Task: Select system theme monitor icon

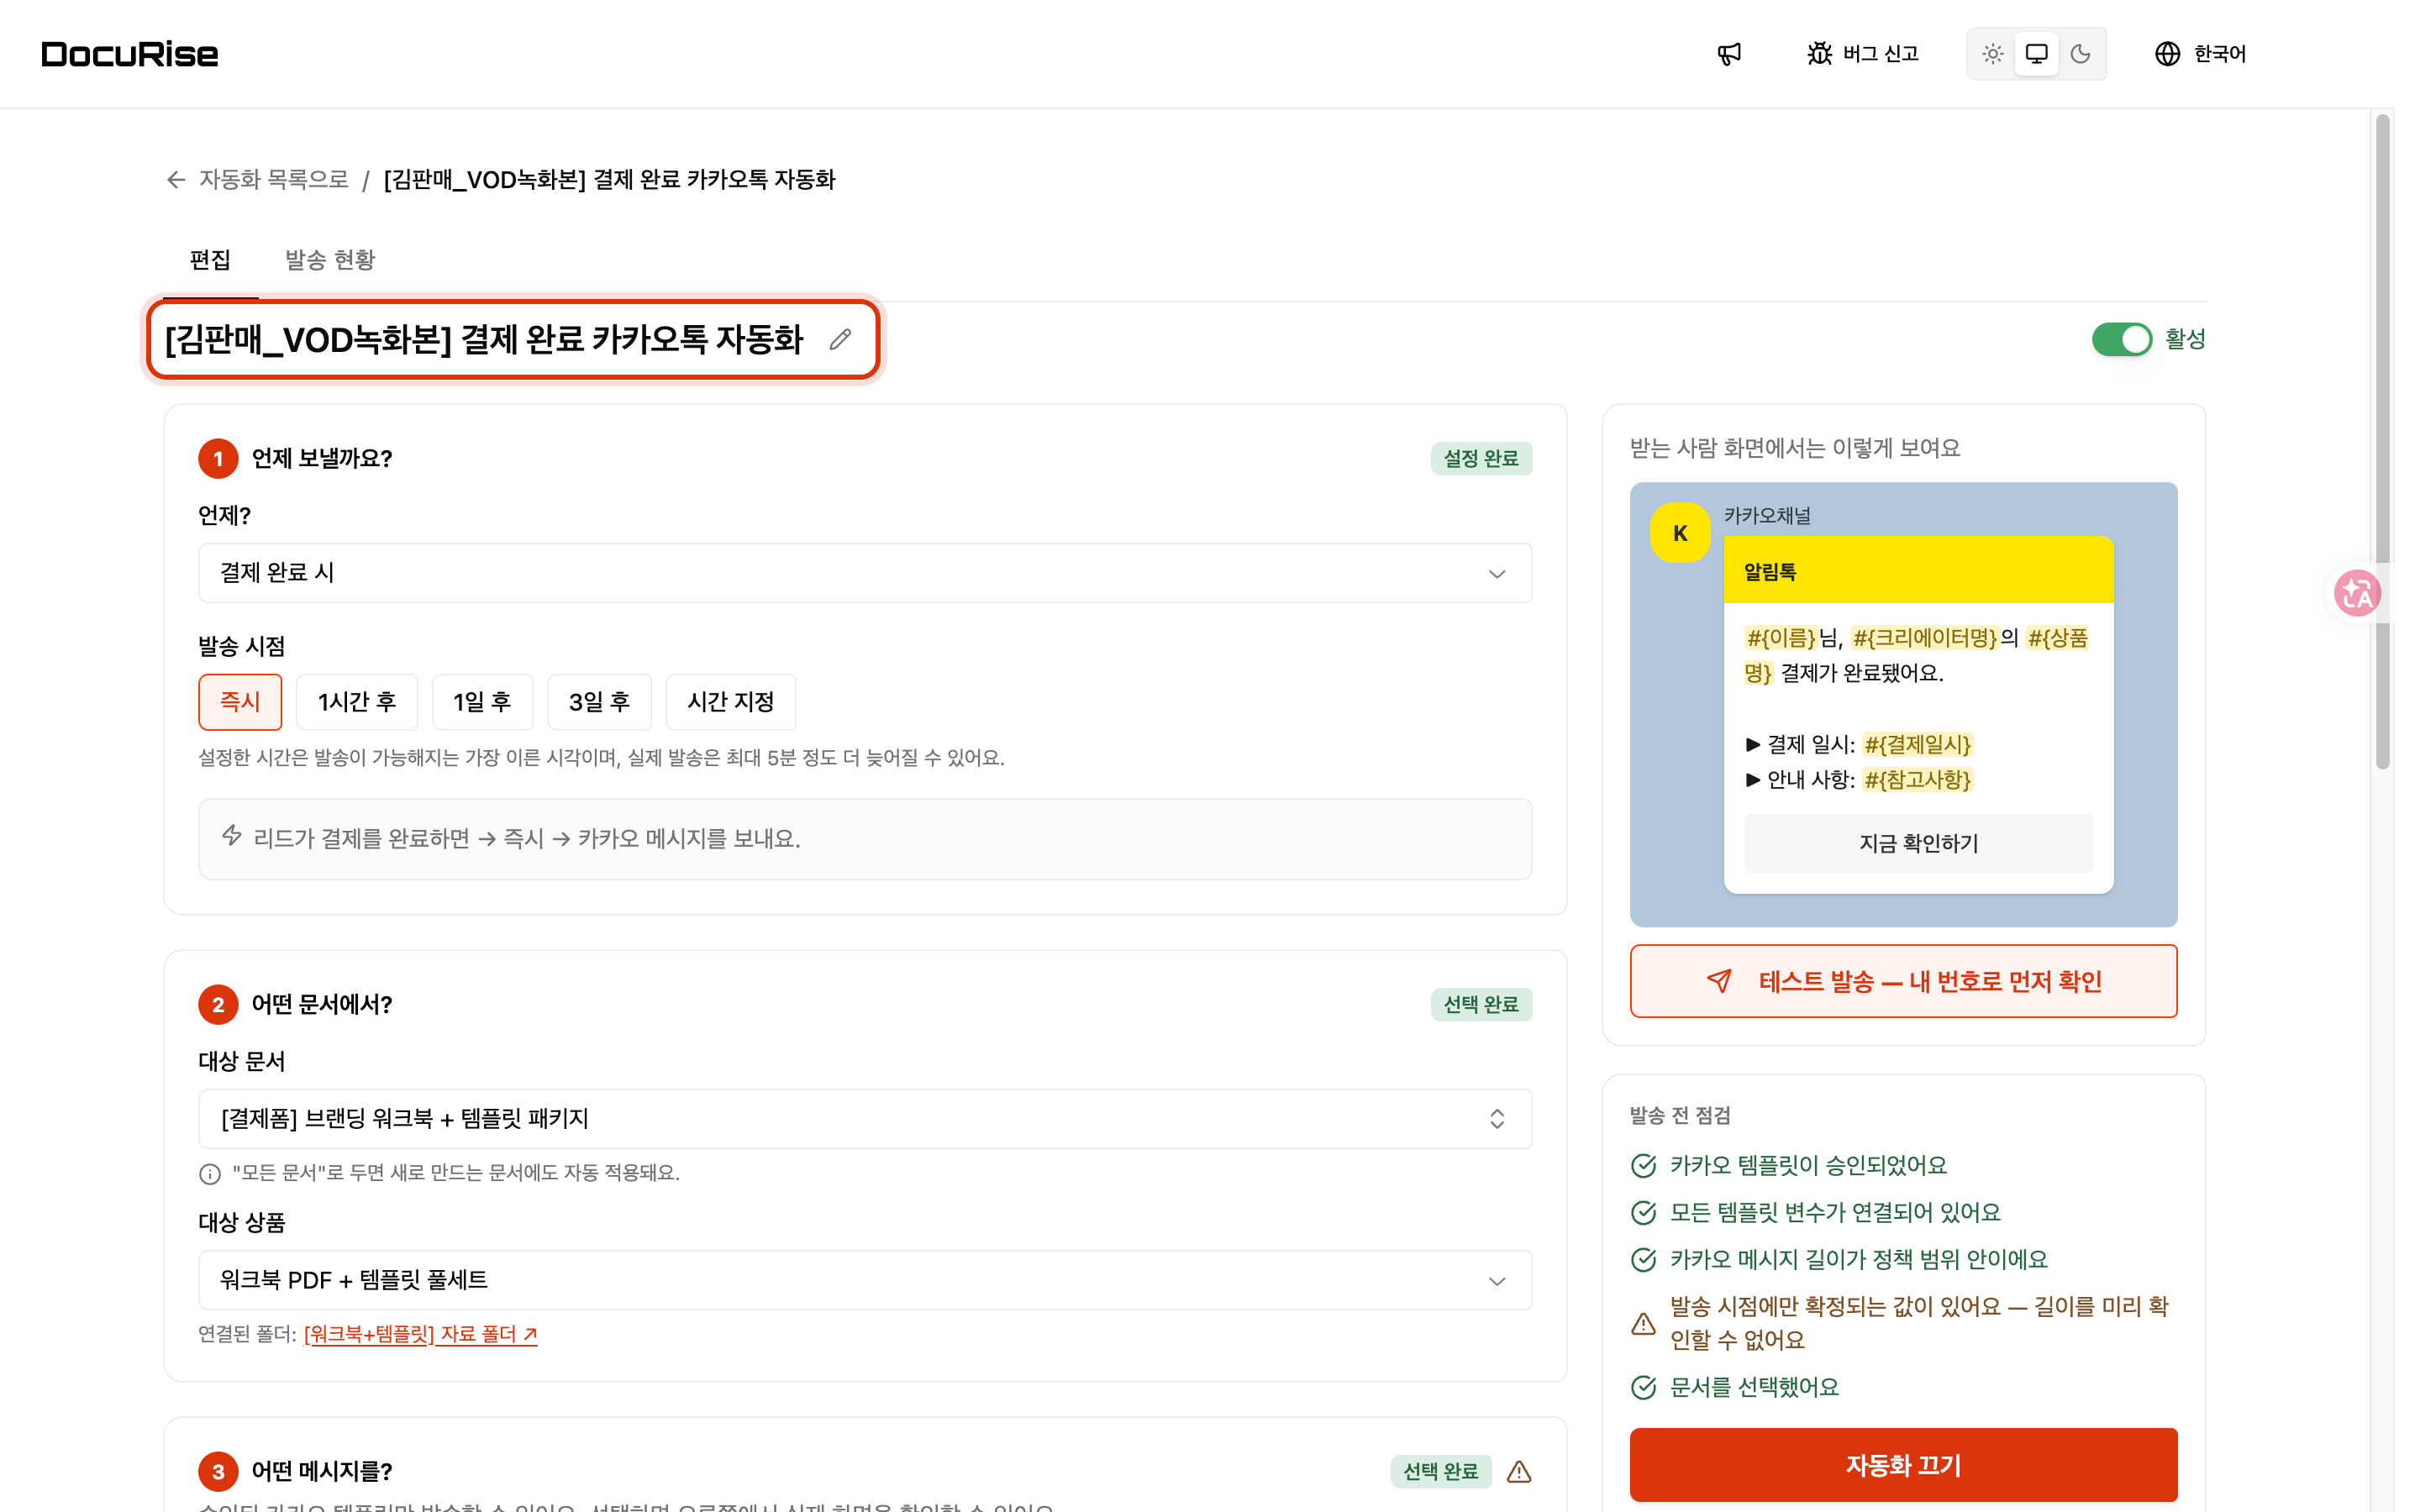Action: click(2036, 54)
